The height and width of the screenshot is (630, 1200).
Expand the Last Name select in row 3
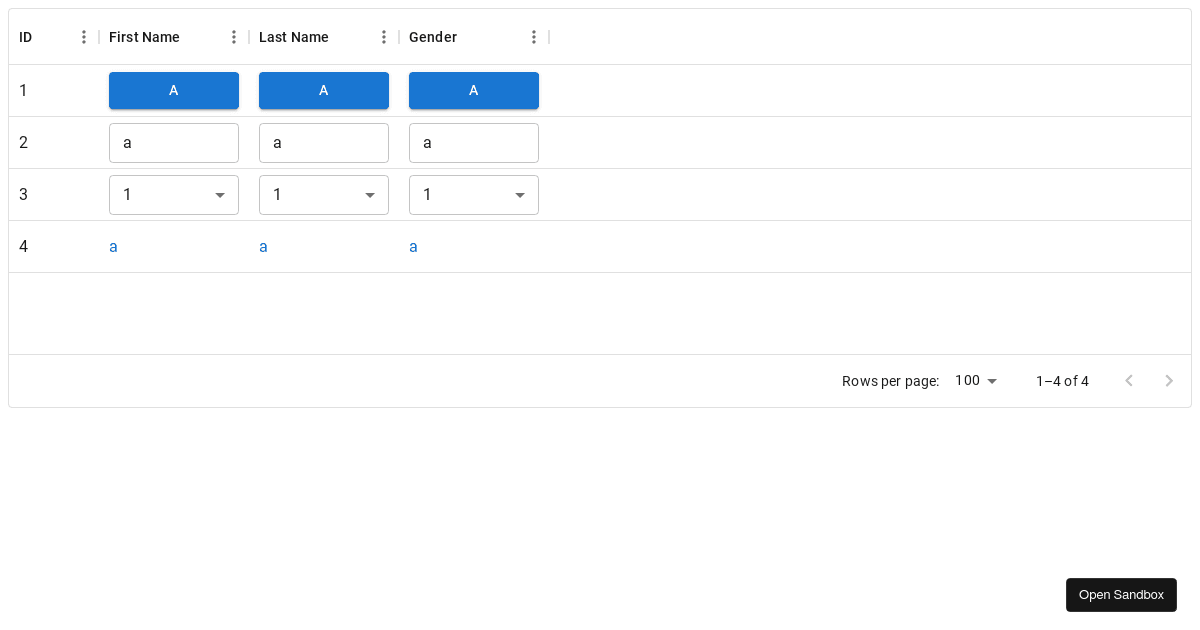[x=324, y=195]
